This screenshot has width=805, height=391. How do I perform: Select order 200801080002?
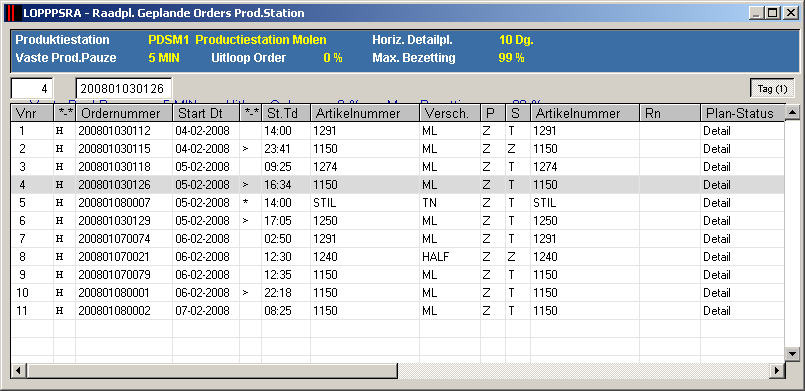click(114, 310)
